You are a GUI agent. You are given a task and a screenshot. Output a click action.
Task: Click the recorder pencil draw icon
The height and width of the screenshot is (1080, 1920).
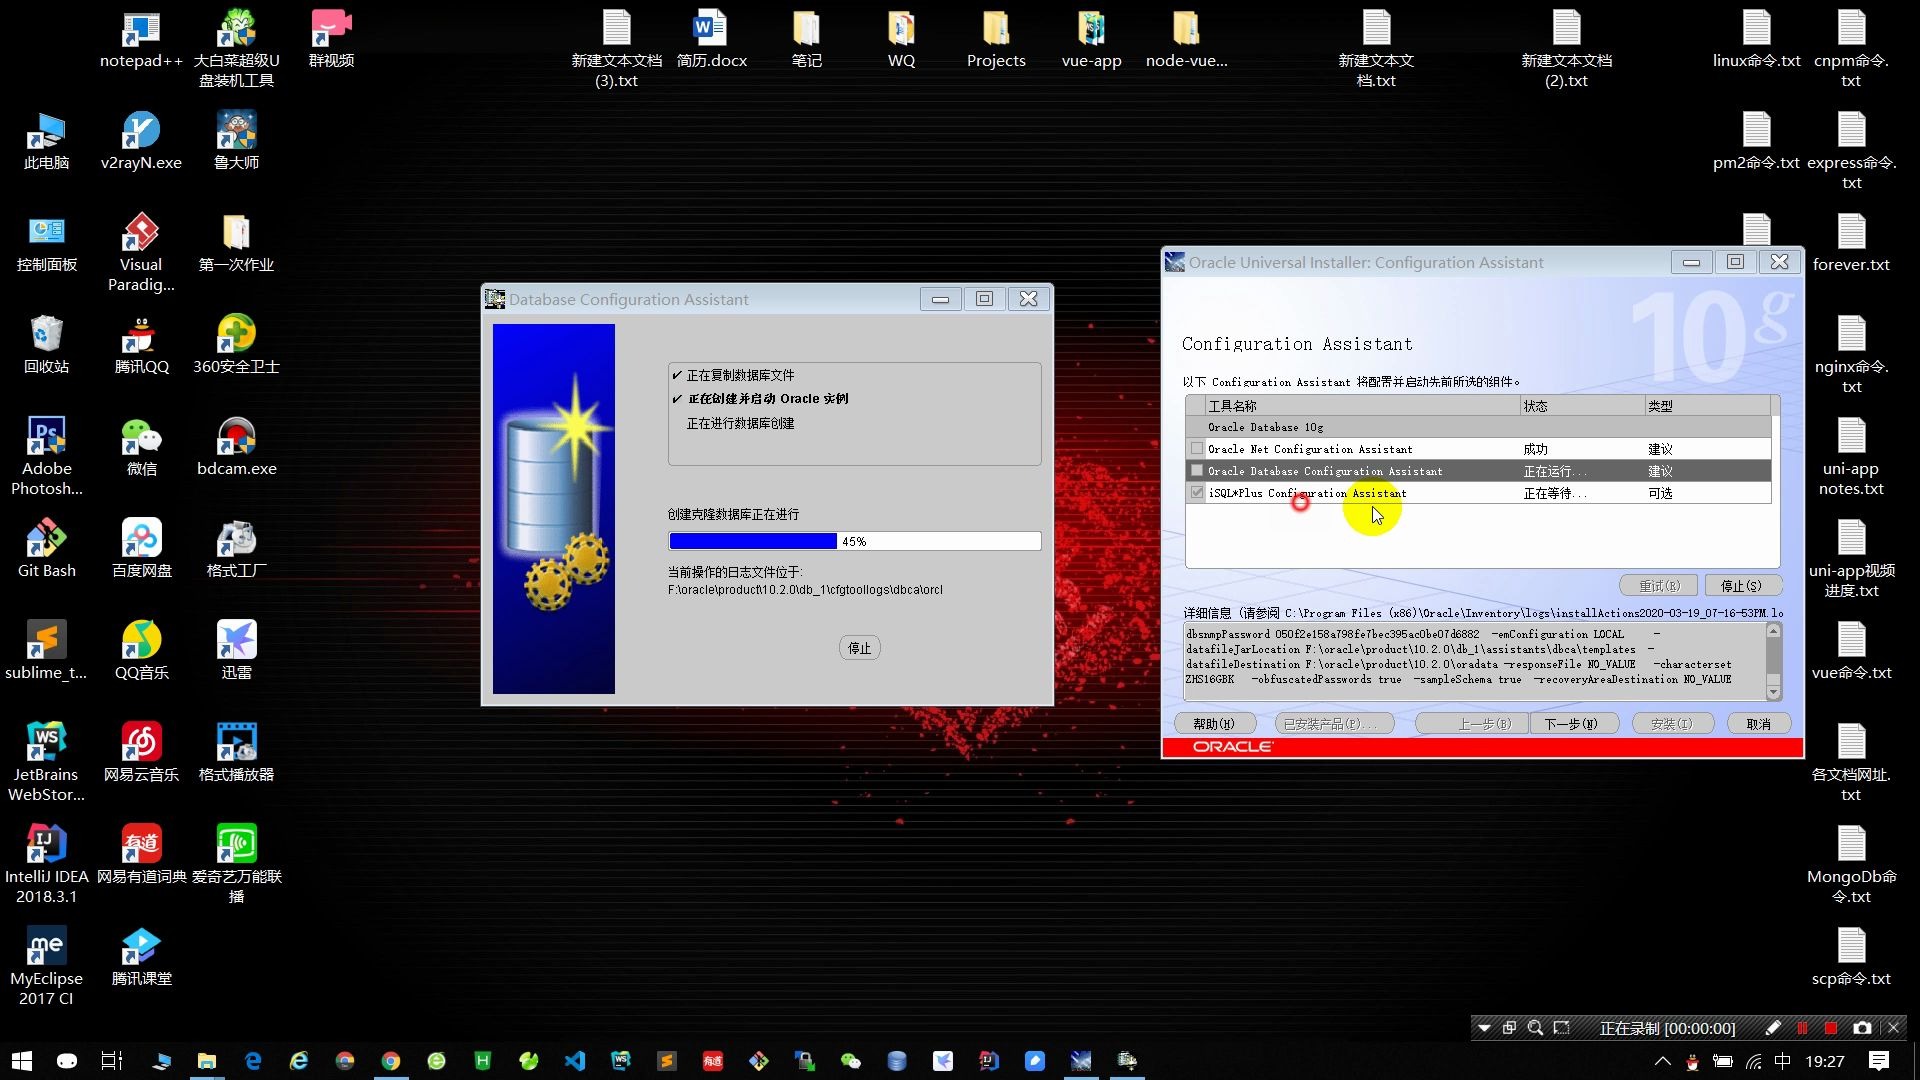(x=1773, y=1028)
